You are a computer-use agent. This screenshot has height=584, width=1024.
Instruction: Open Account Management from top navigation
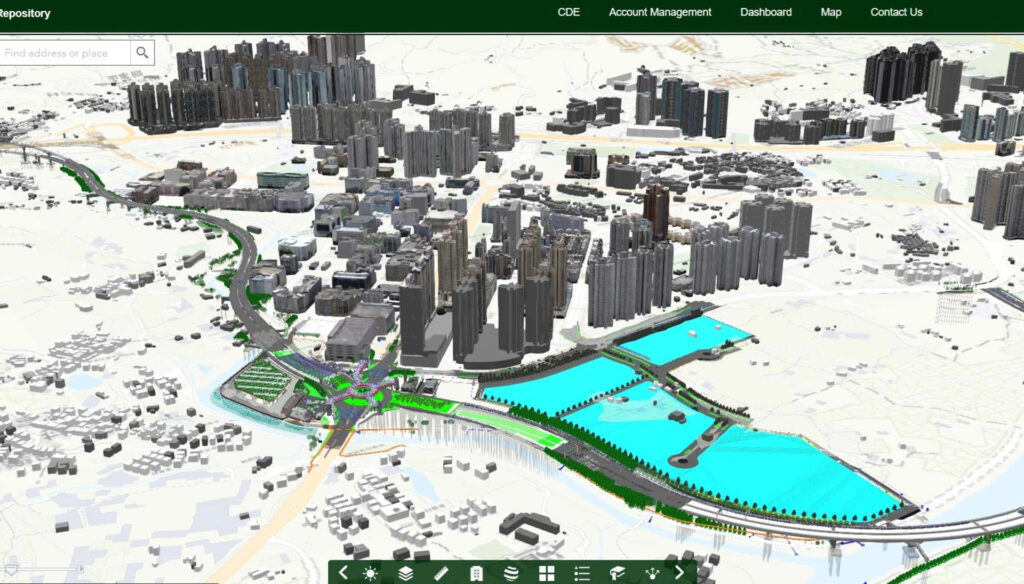tap(660, 12)
